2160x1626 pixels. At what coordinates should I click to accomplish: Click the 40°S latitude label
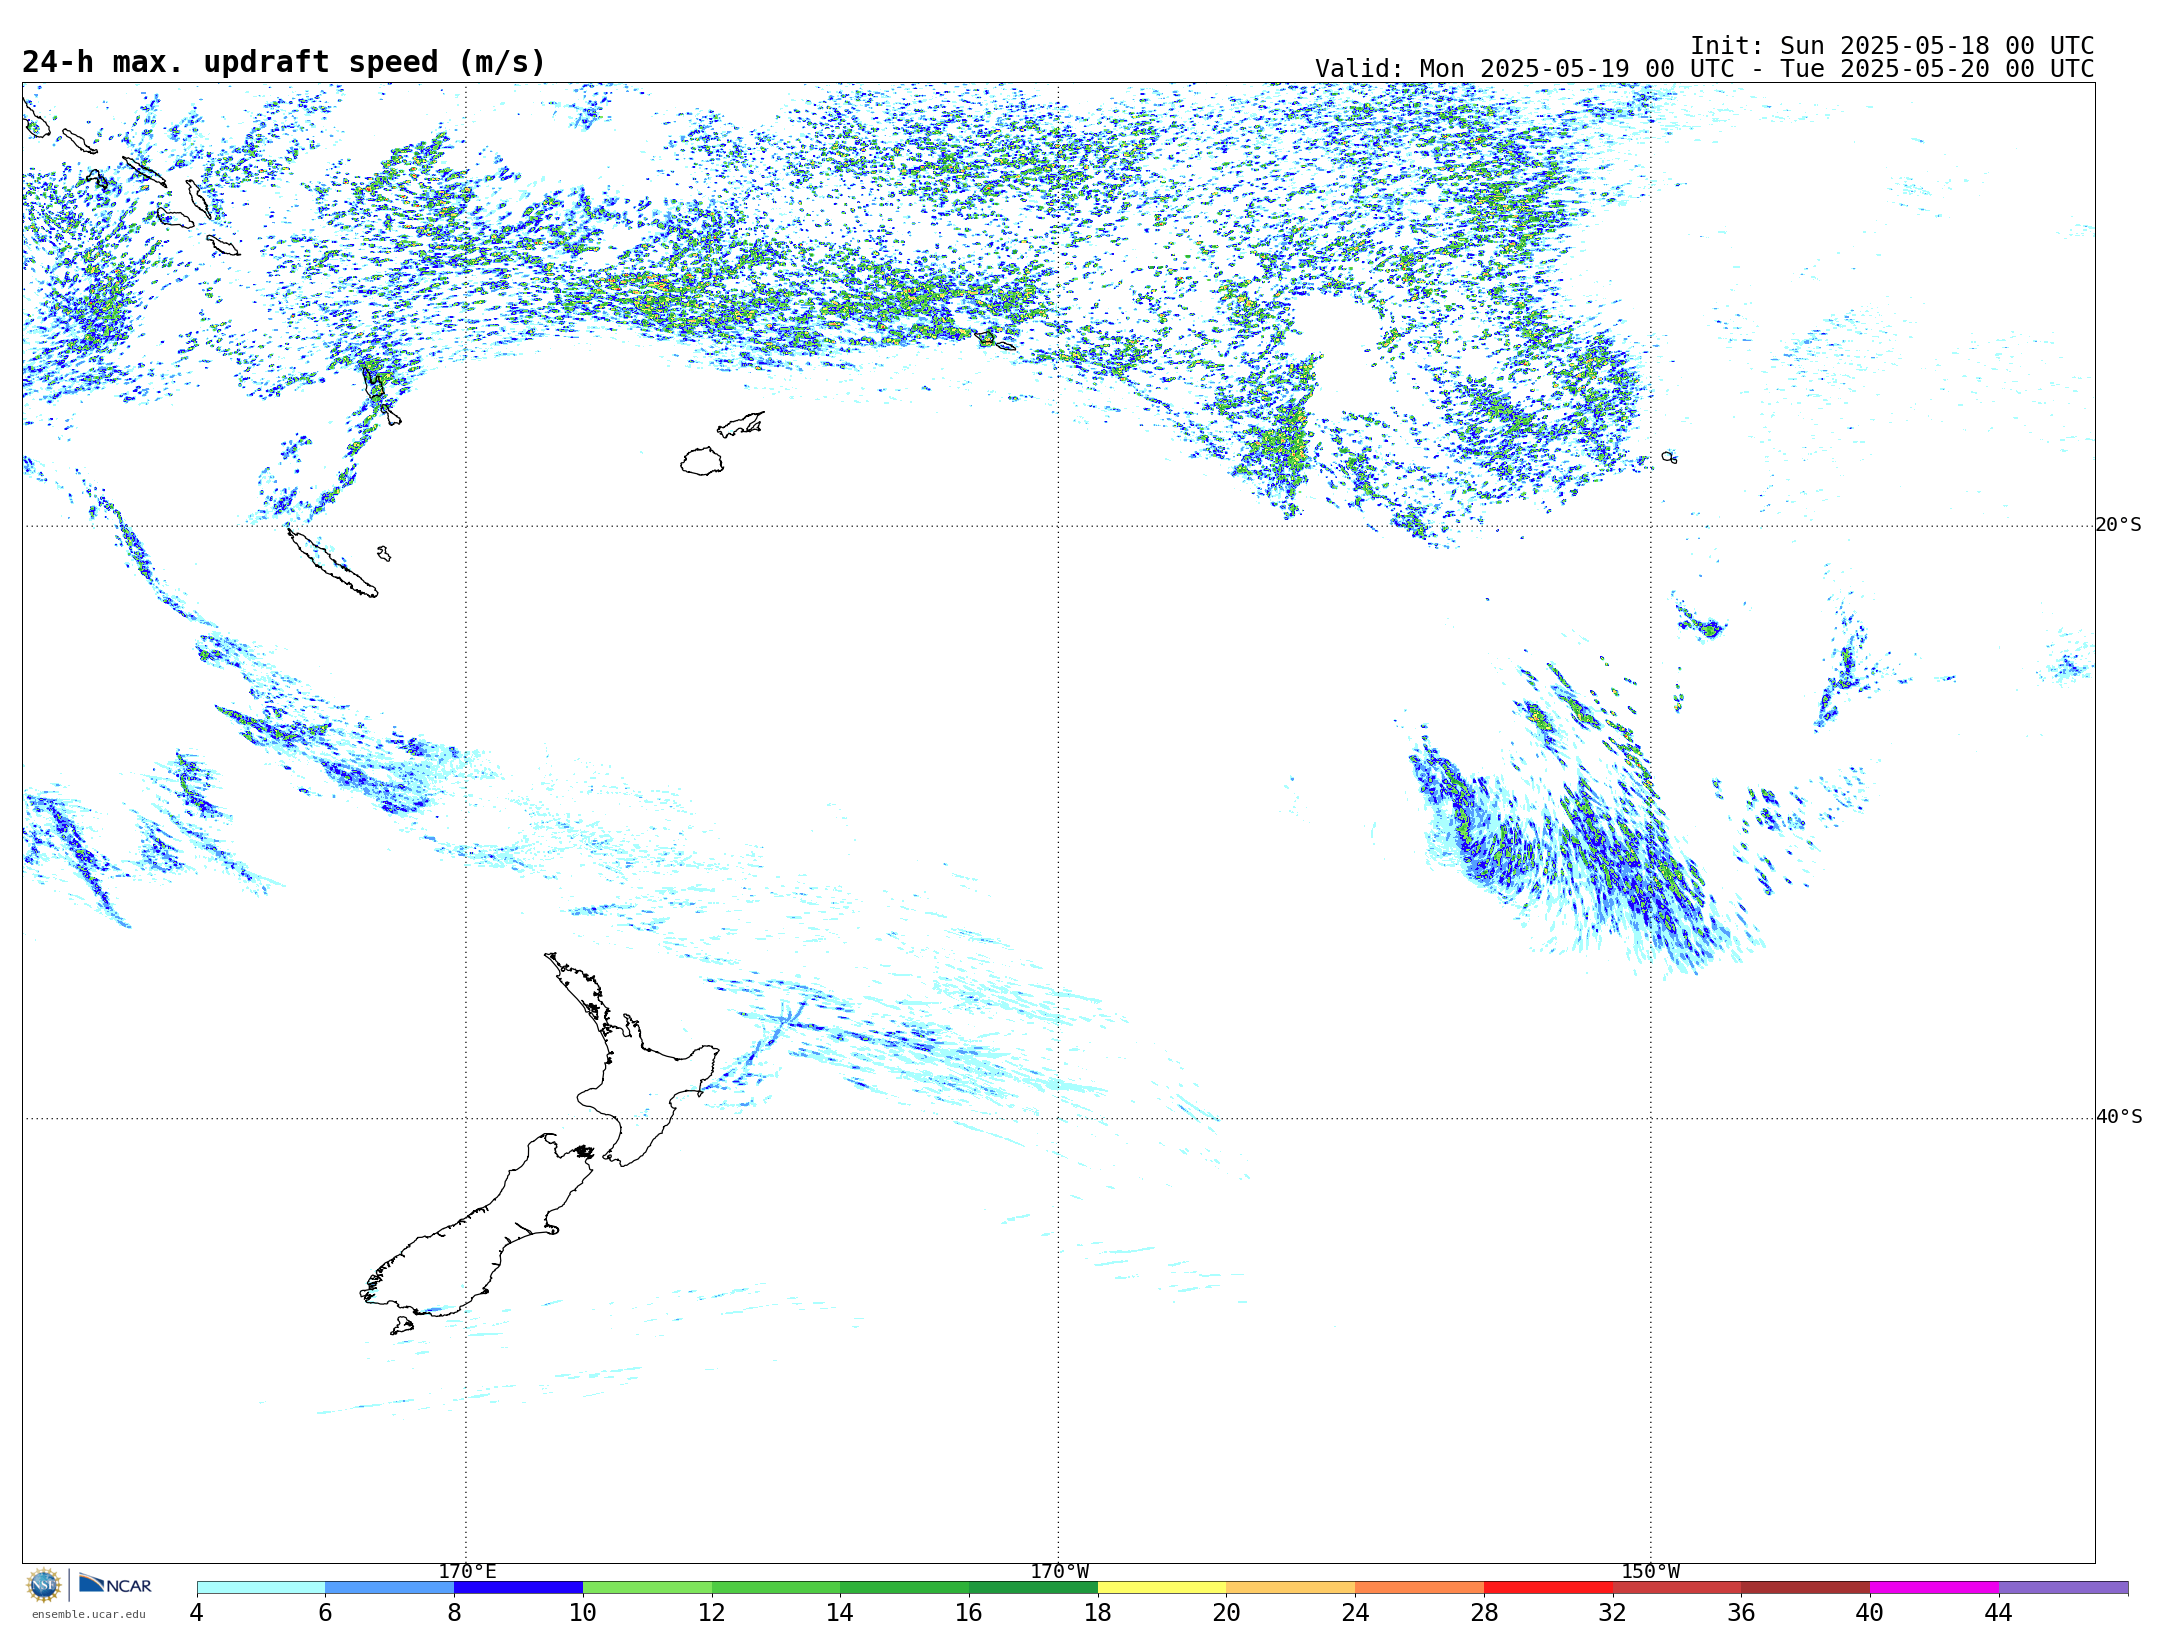point(2119,1117)
